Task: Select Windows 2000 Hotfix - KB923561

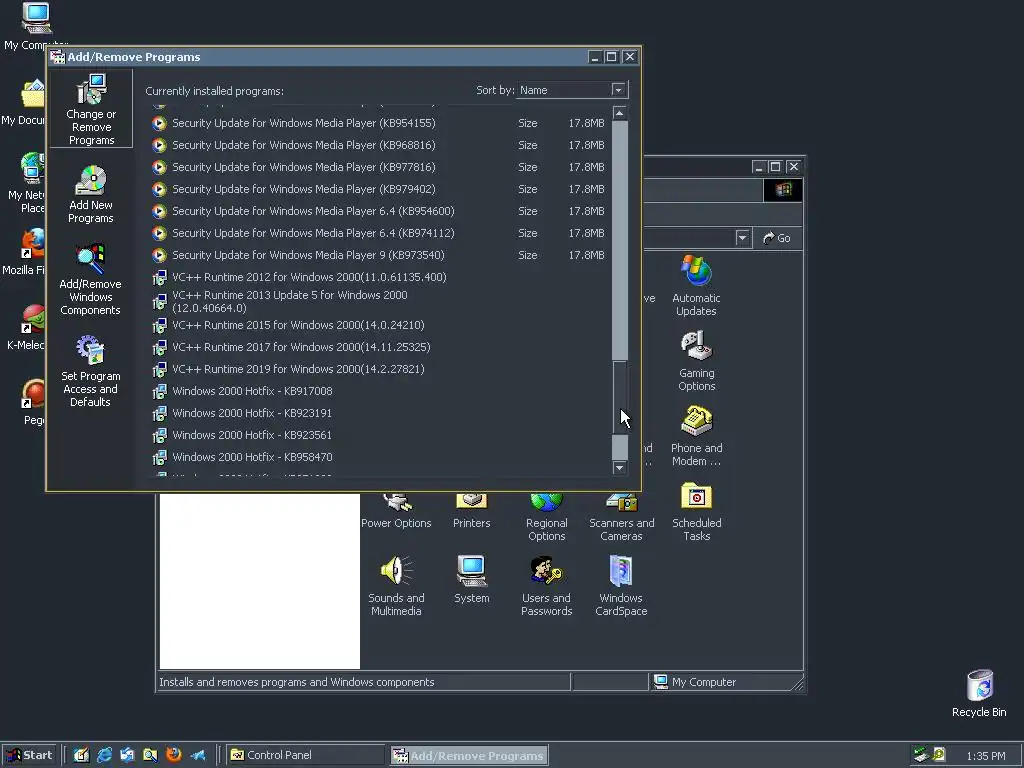Action: [x=379, y=436]
